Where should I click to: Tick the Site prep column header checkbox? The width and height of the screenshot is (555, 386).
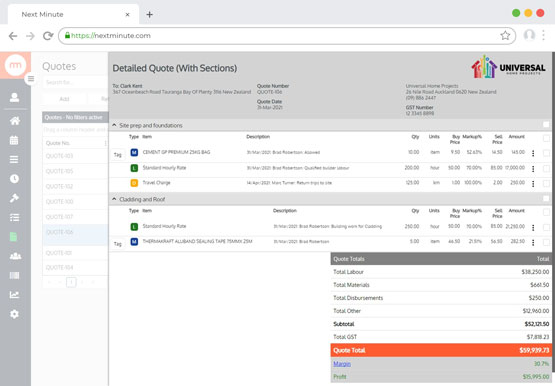(x=546, y=138)
